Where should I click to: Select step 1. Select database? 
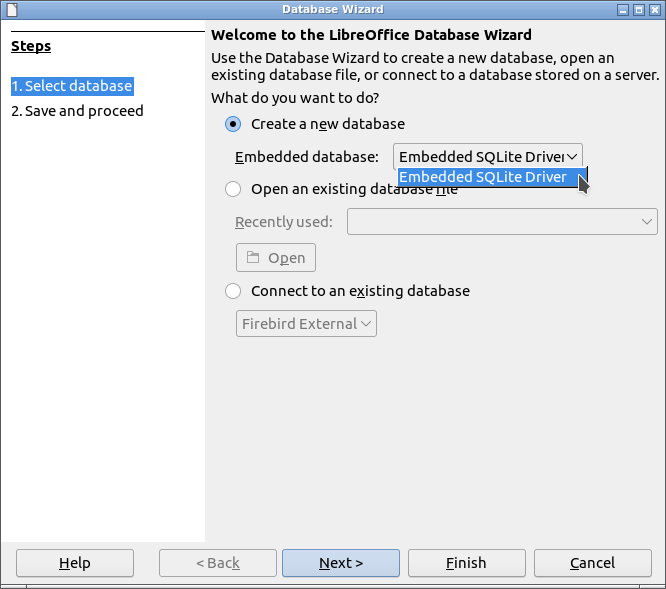(x=72, y=86)
